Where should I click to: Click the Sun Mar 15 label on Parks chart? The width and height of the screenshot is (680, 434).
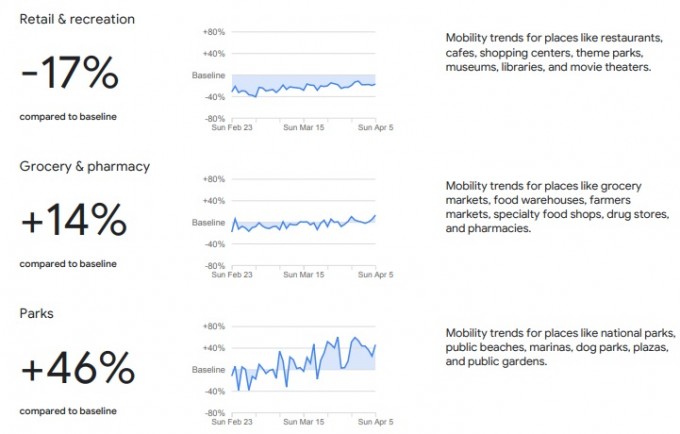tap(304, 422)
